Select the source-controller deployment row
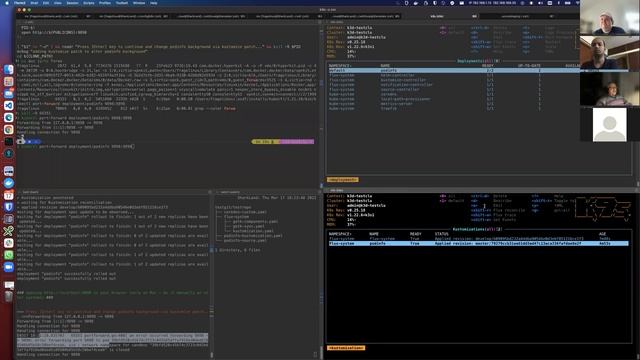The width and height of the screenshot is (640, 360). 454,89
